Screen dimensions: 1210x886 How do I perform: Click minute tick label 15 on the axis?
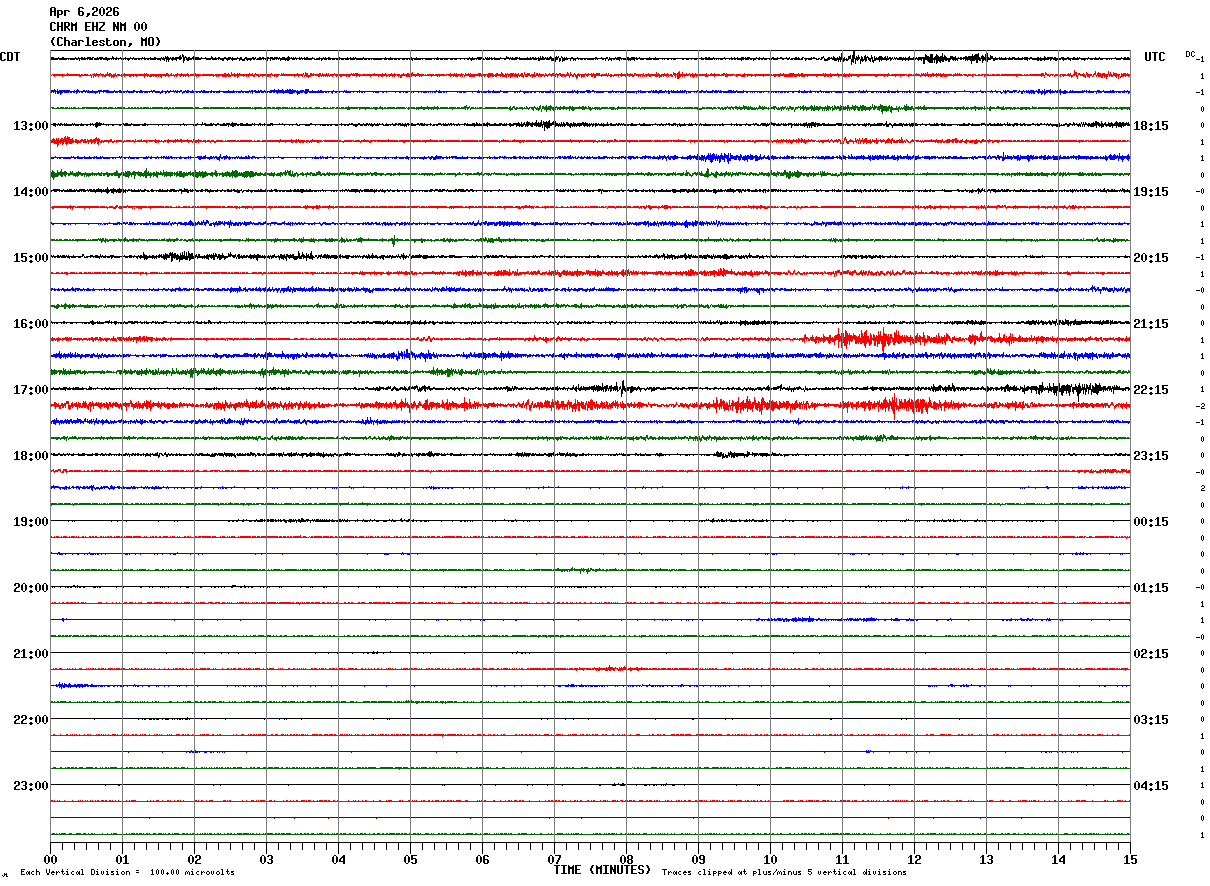tap(1130, 859)
